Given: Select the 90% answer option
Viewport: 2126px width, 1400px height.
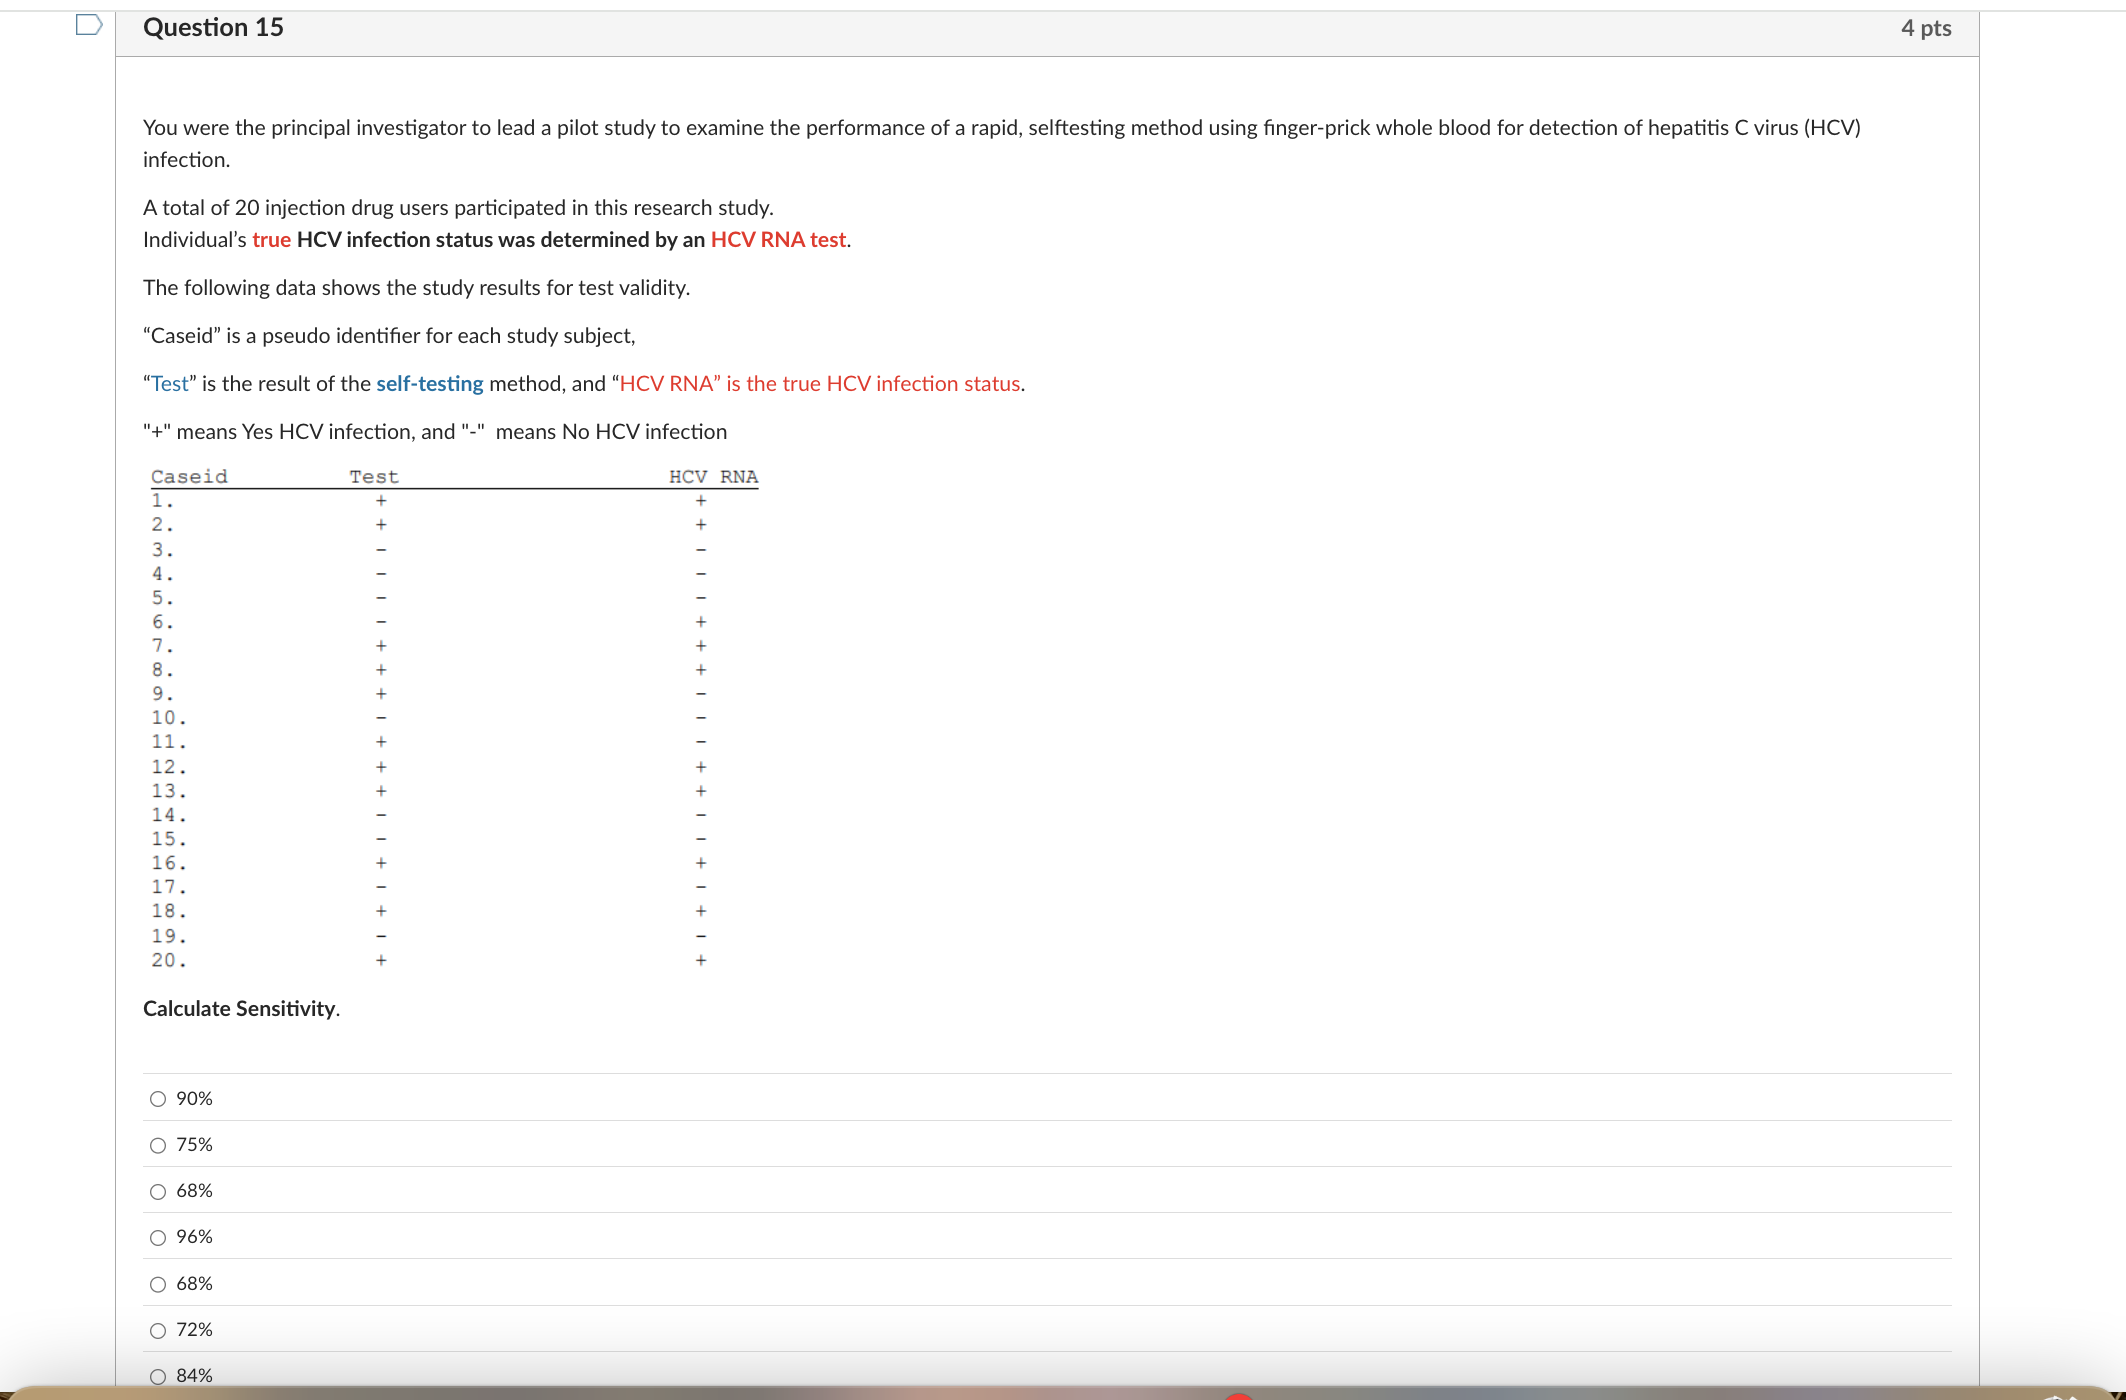Looking at the screenshot, I should pos(158,1099).
